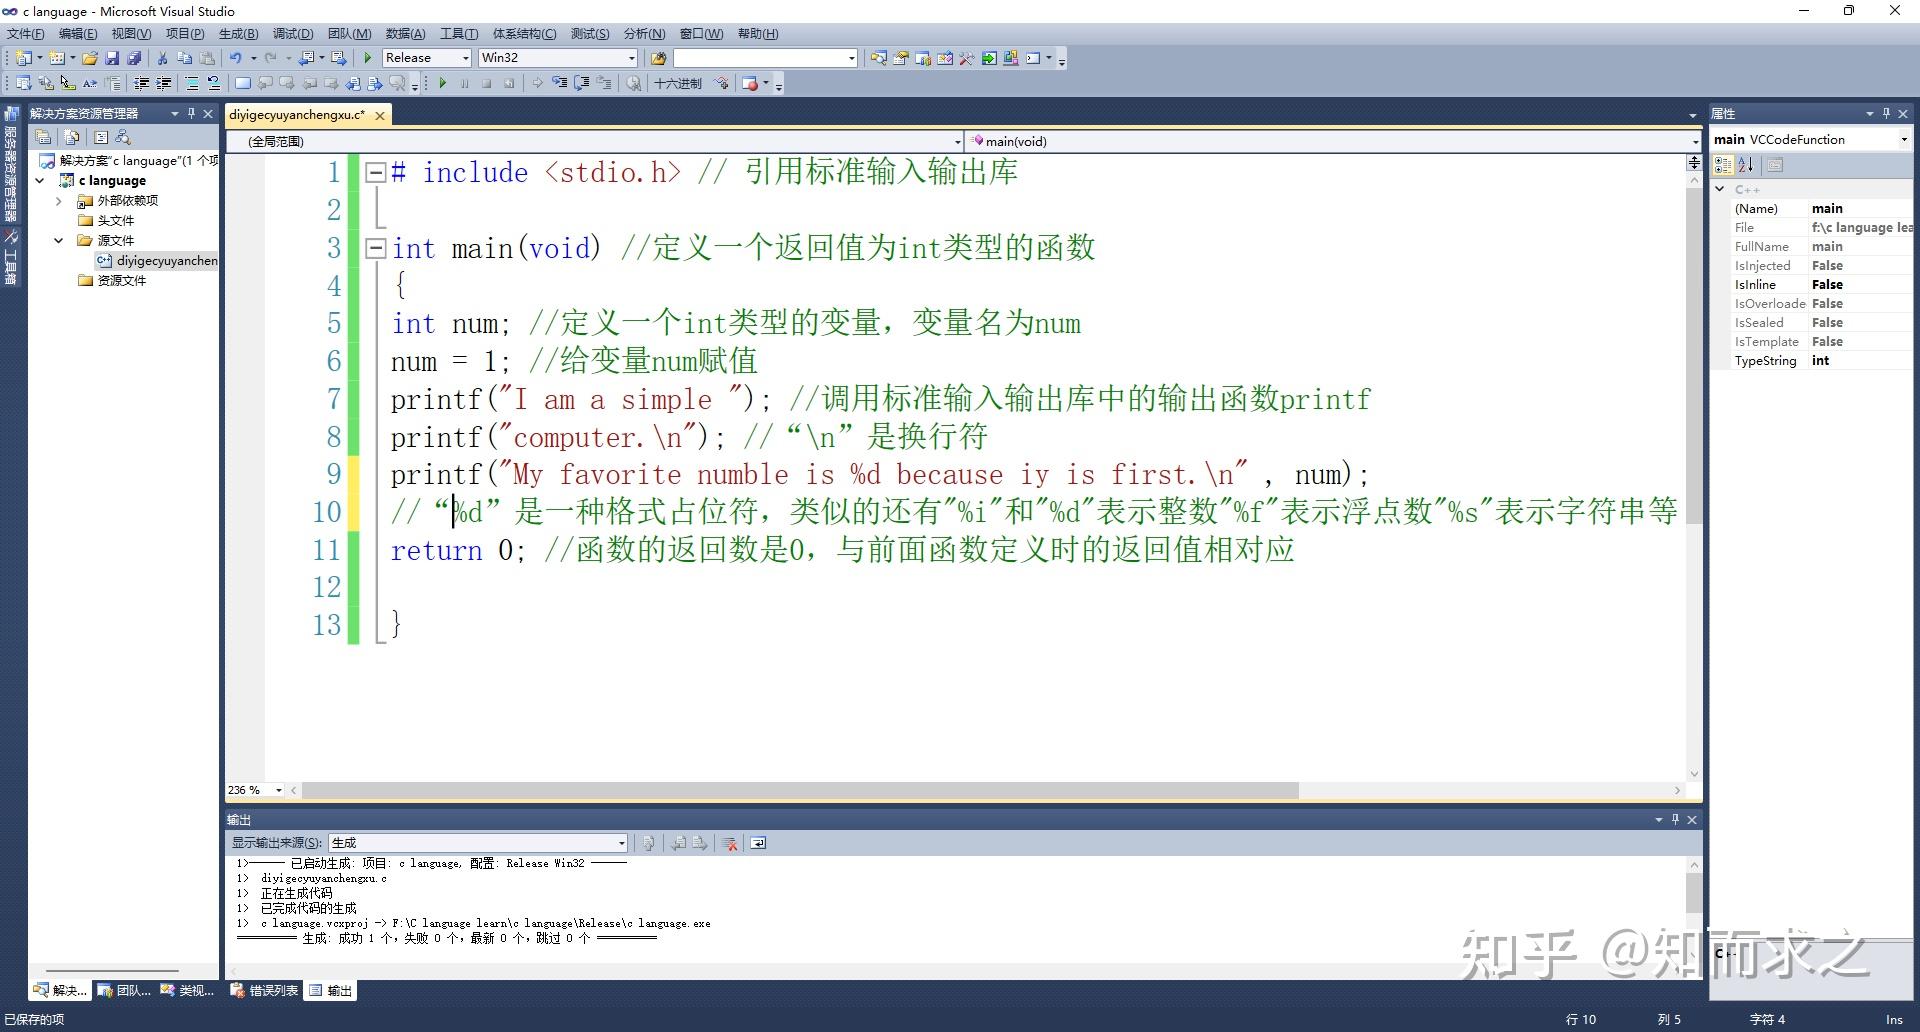Open the 工具(T) menu
The image size is (1920, 1032).
point(459,34)
